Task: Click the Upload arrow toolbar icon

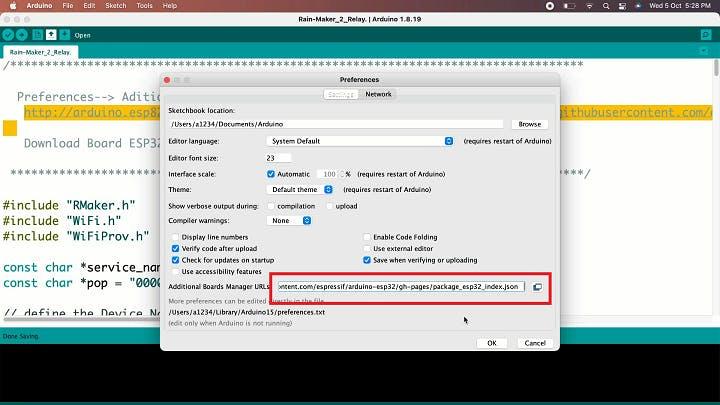Action: click(x=22, y=35)
